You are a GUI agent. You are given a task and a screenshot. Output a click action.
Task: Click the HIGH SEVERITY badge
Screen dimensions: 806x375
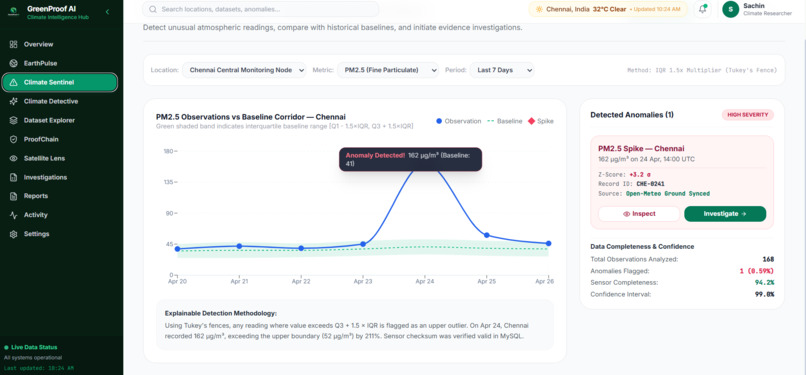[747, 115]
